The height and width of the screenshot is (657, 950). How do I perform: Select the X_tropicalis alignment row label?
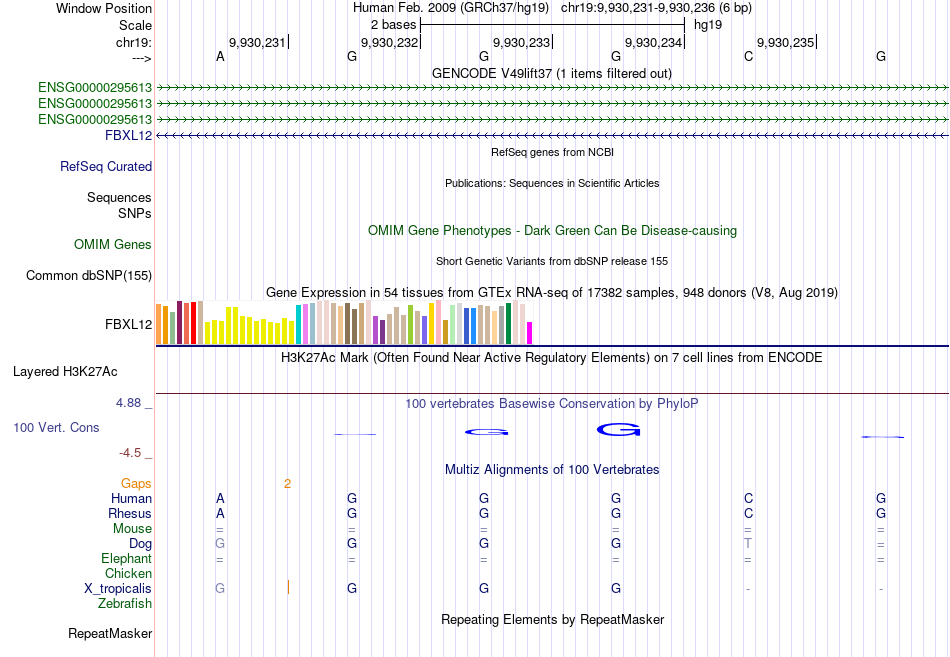tap(118, 589)
